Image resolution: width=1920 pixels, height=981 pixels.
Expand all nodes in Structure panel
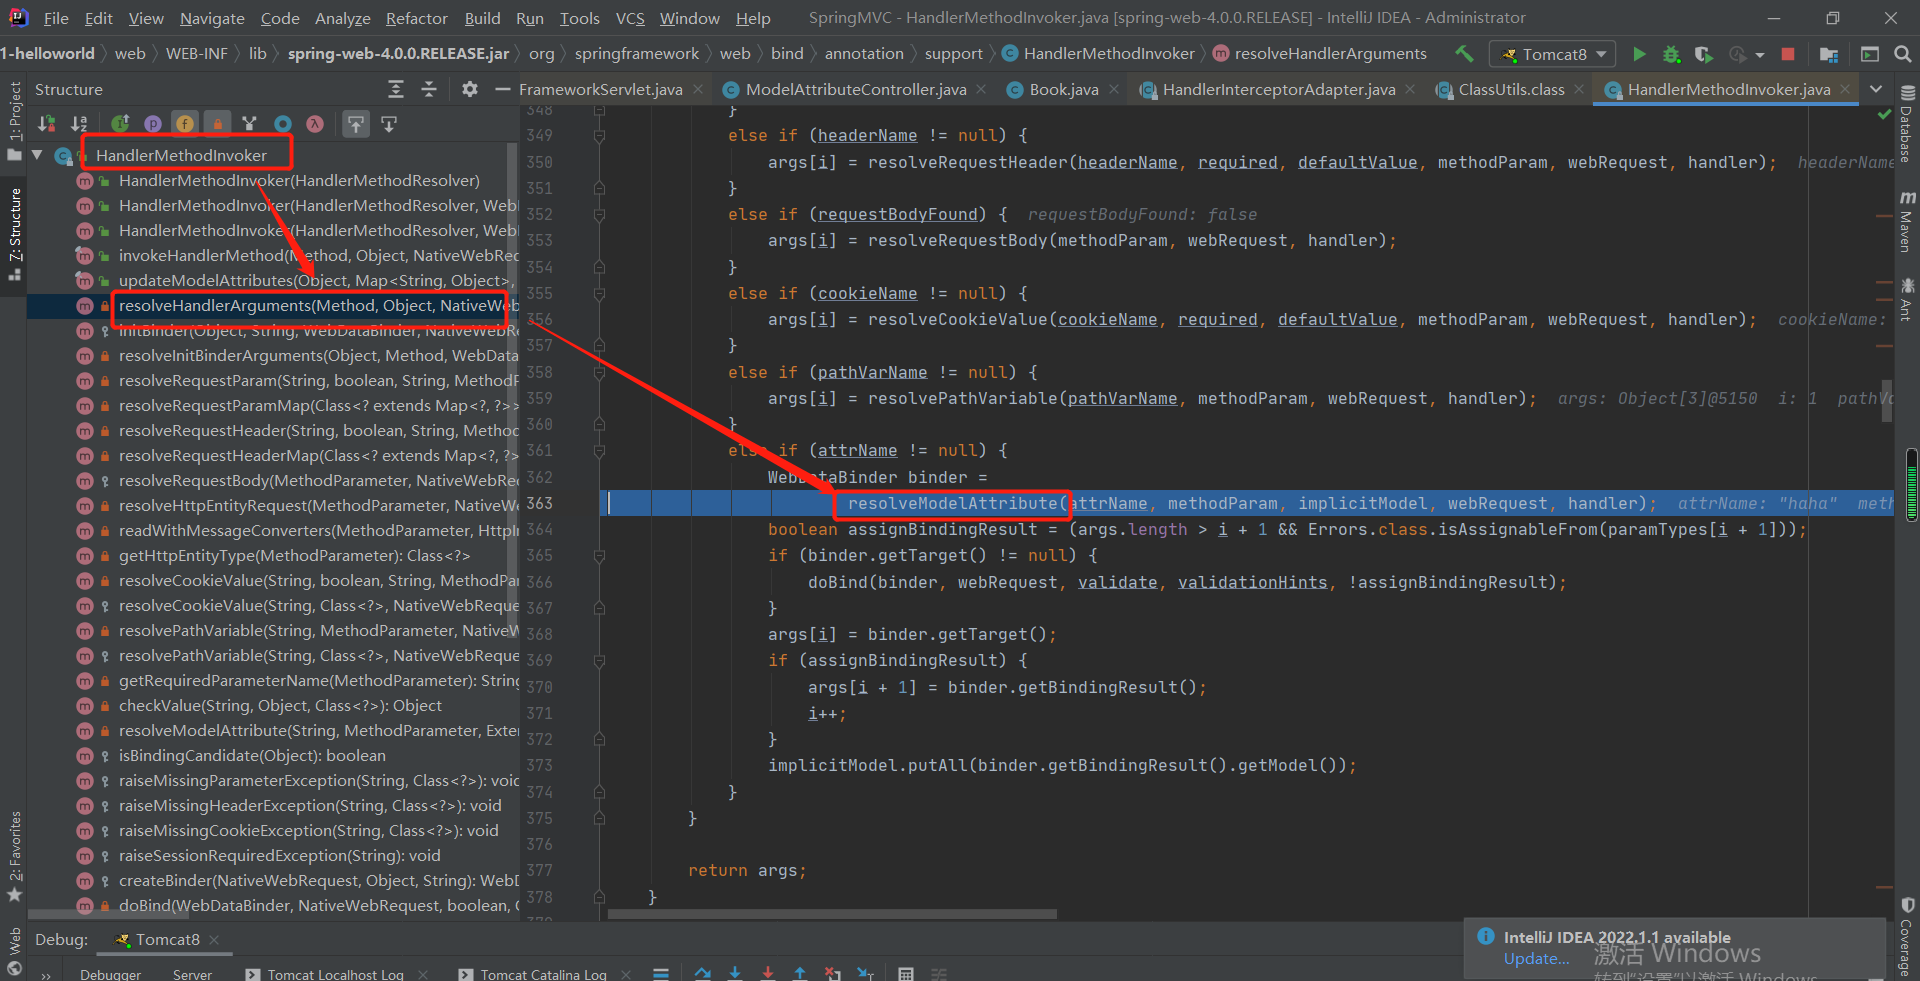pos(396,89)
